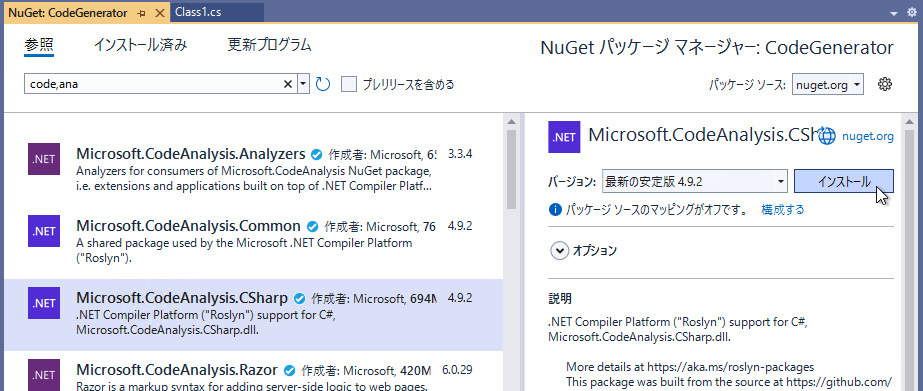Click the 説明 heading
Image resolution: width=923 pixels, height=391 pixels.
[559, 299]
